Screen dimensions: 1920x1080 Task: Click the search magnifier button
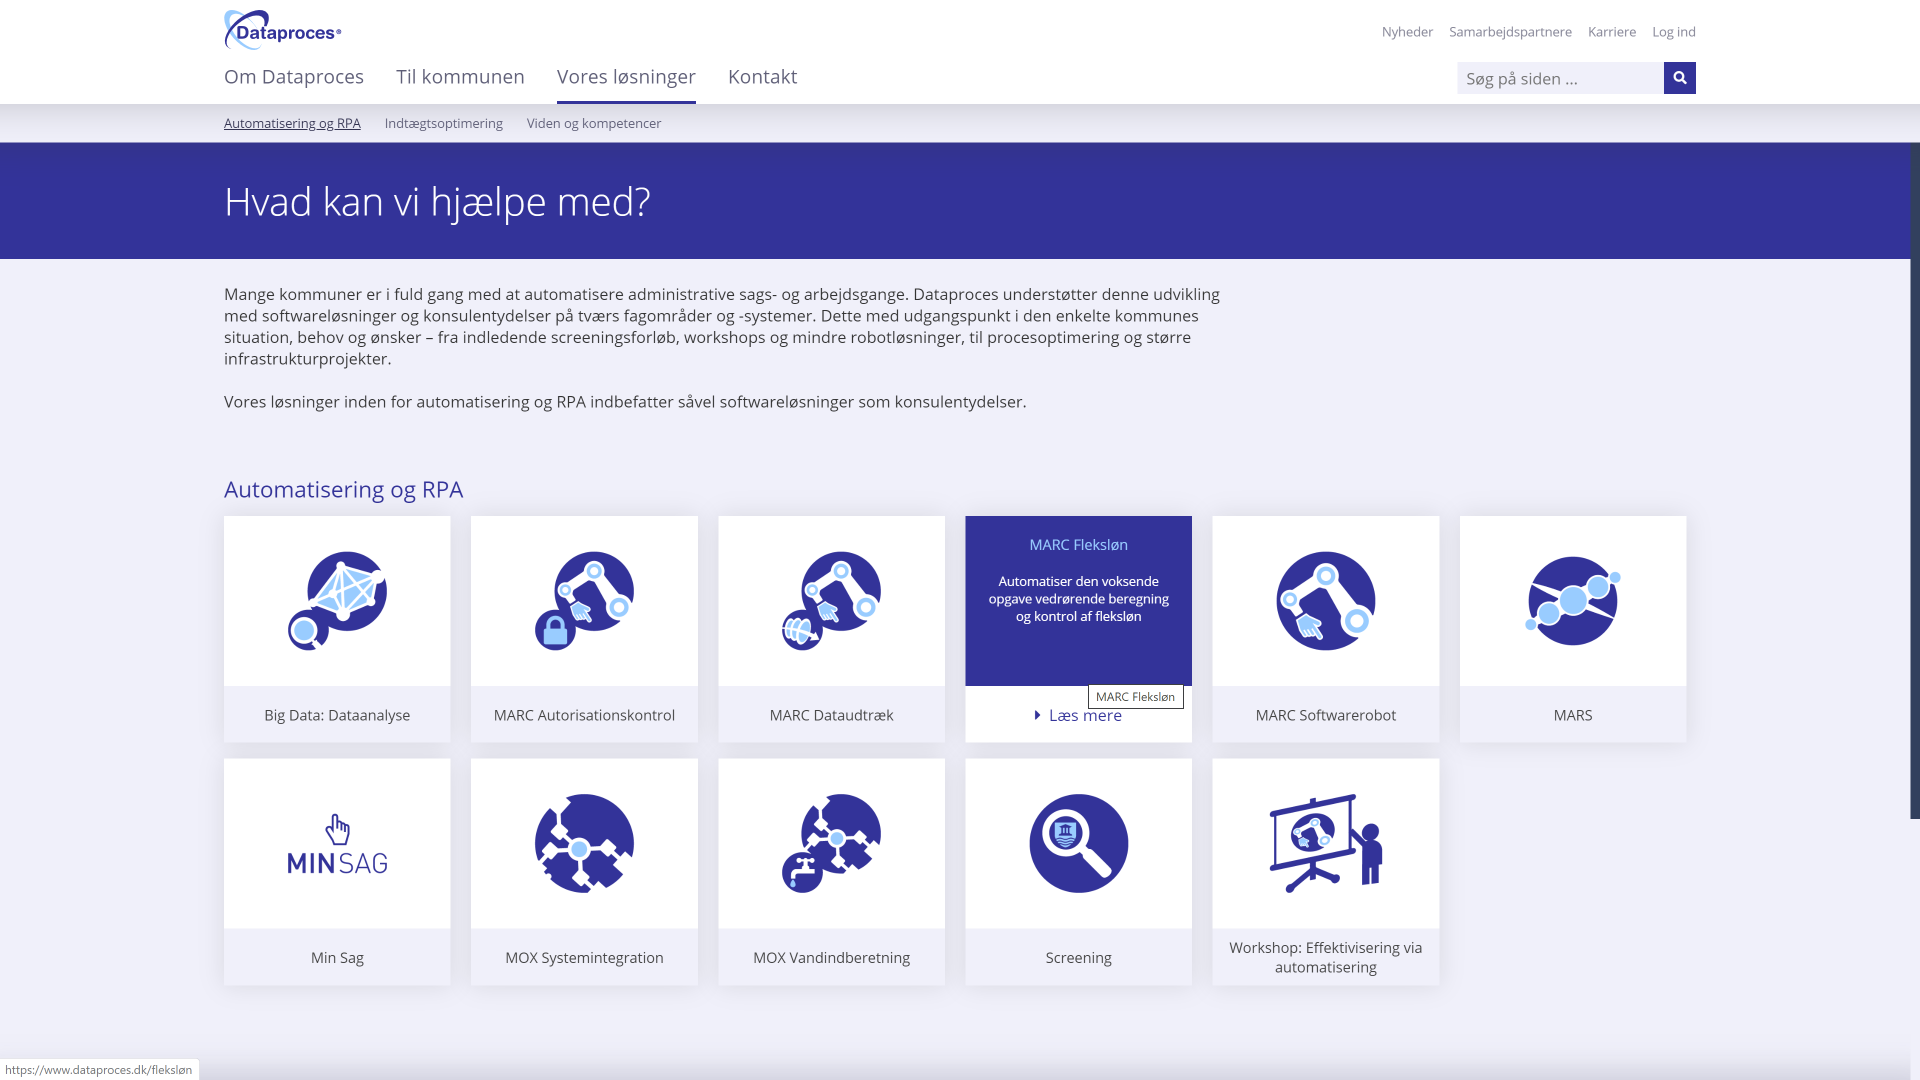coord(1680,78)
